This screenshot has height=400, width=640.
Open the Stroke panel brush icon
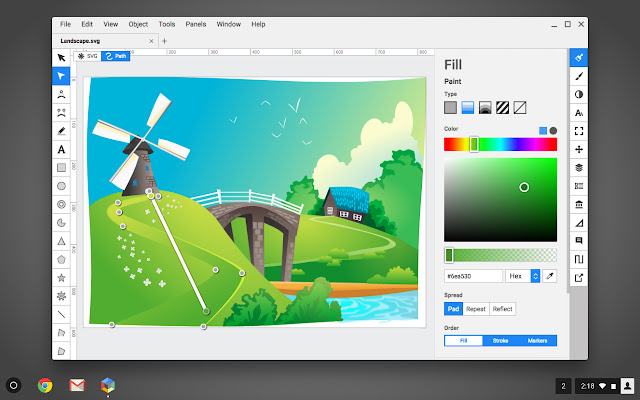579,76
